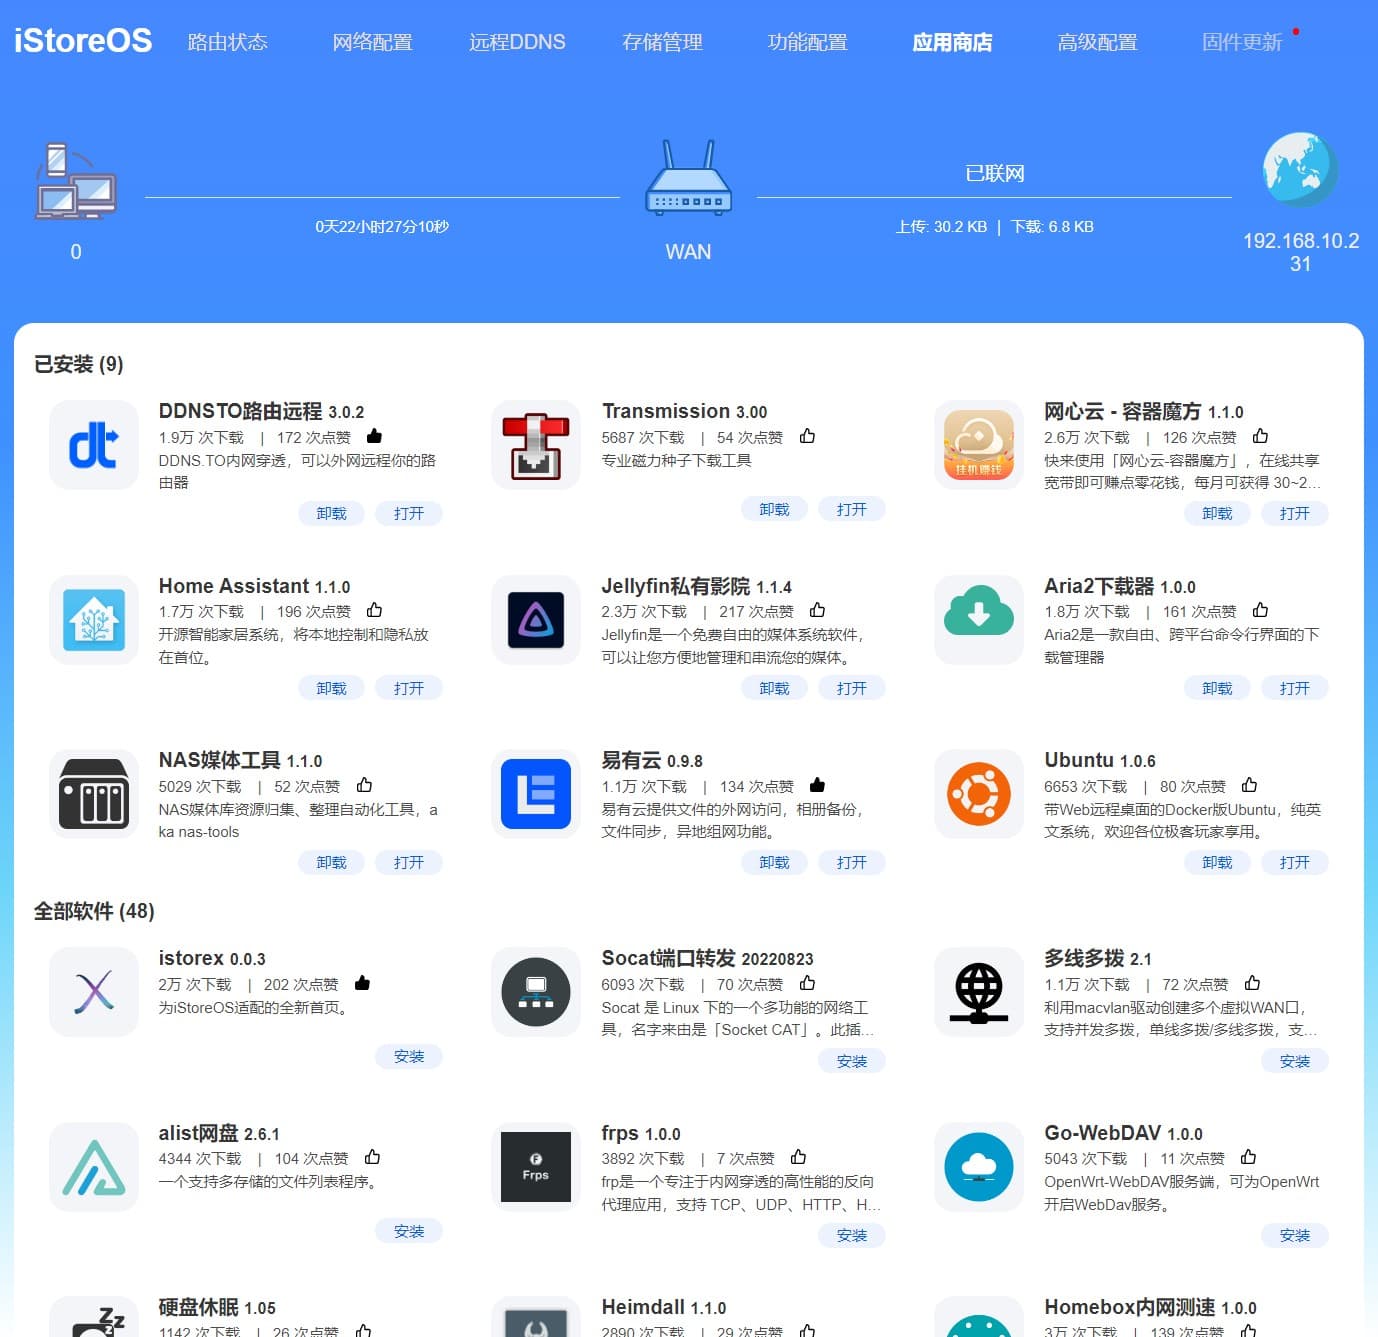Click the 多线多拨 network globe icon
The height and width of the screenshot is (1337, 1378).
coord(978,992)
